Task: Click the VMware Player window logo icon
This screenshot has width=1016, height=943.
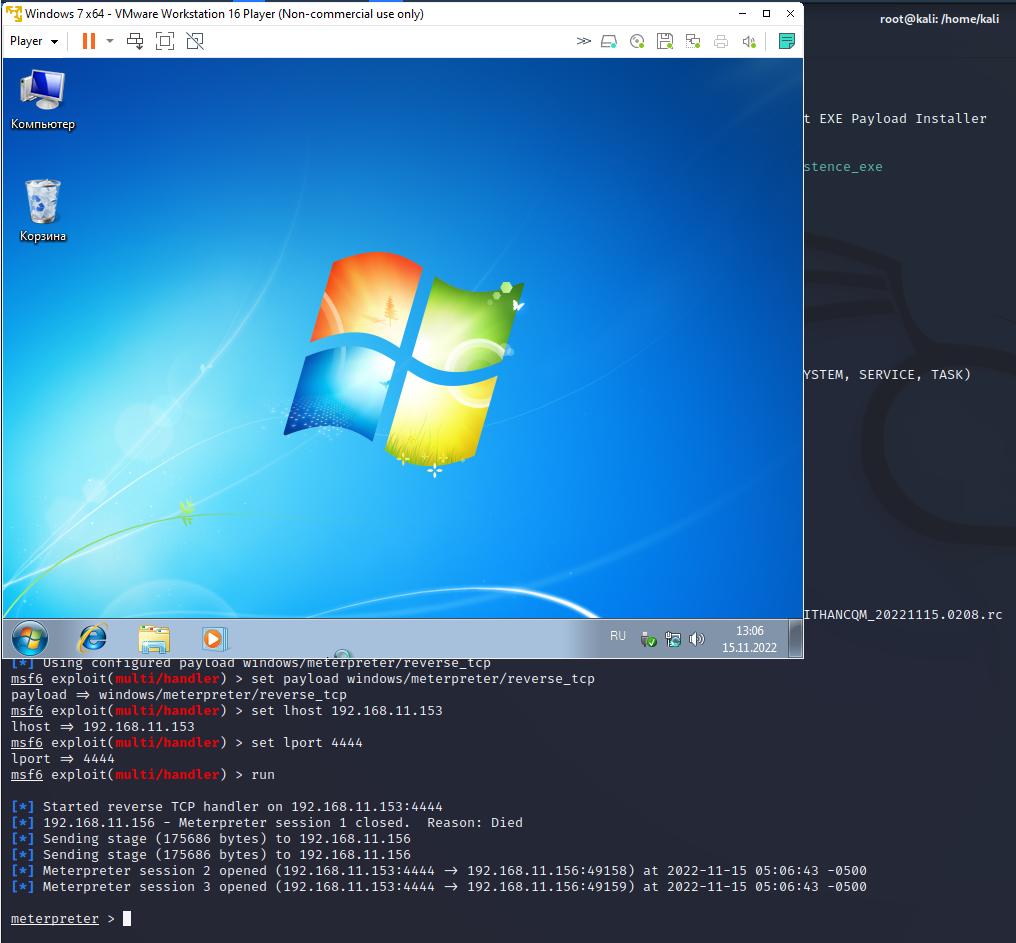Action: 14,14
